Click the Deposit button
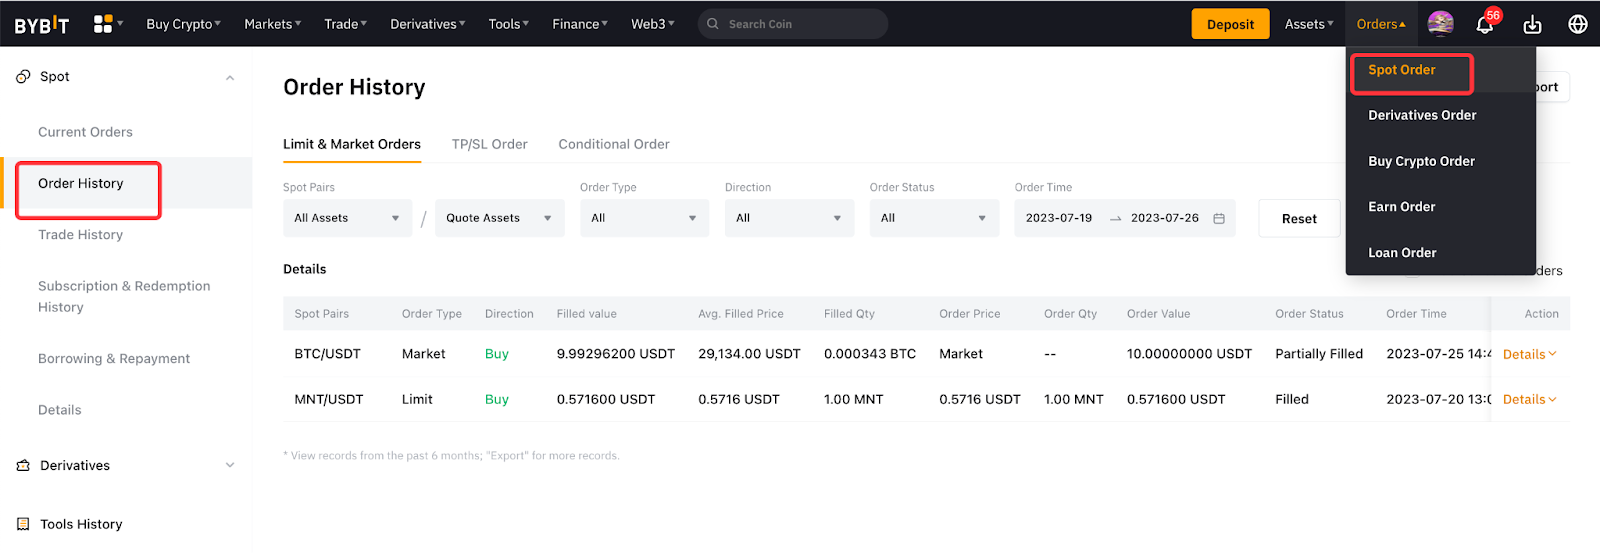1600x553 pixels. tap(1230, 24)
